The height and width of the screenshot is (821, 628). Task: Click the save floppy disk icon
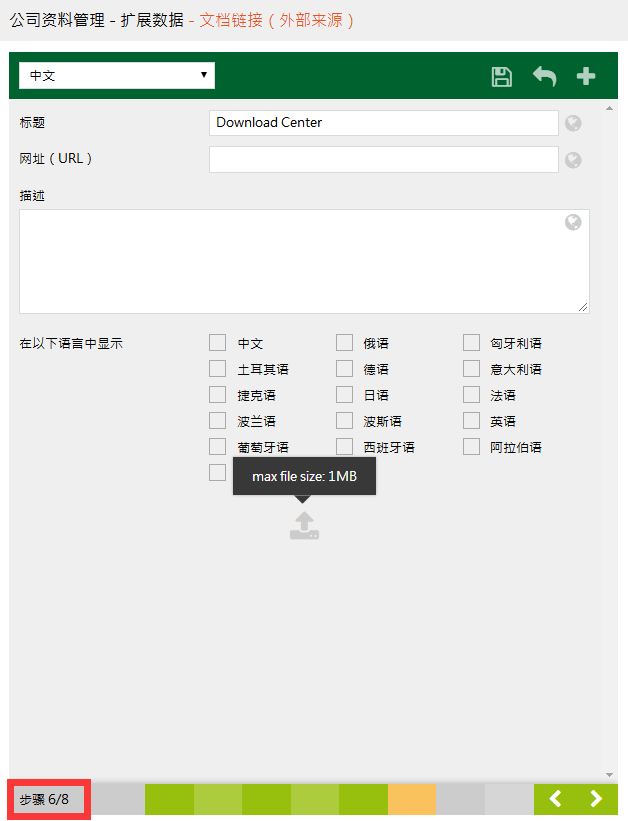[502, 77]
